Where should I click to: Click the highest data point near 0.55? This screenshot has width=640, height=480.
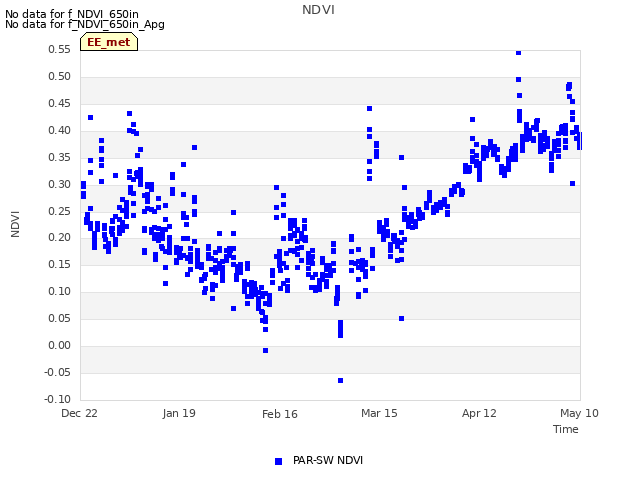[518, 52]
